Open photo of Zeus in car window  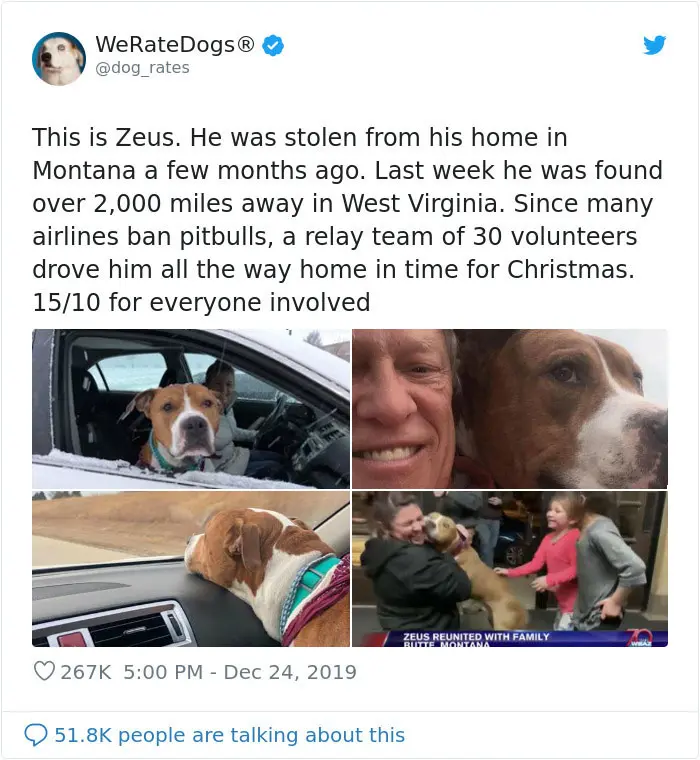(x=191, y=409)
